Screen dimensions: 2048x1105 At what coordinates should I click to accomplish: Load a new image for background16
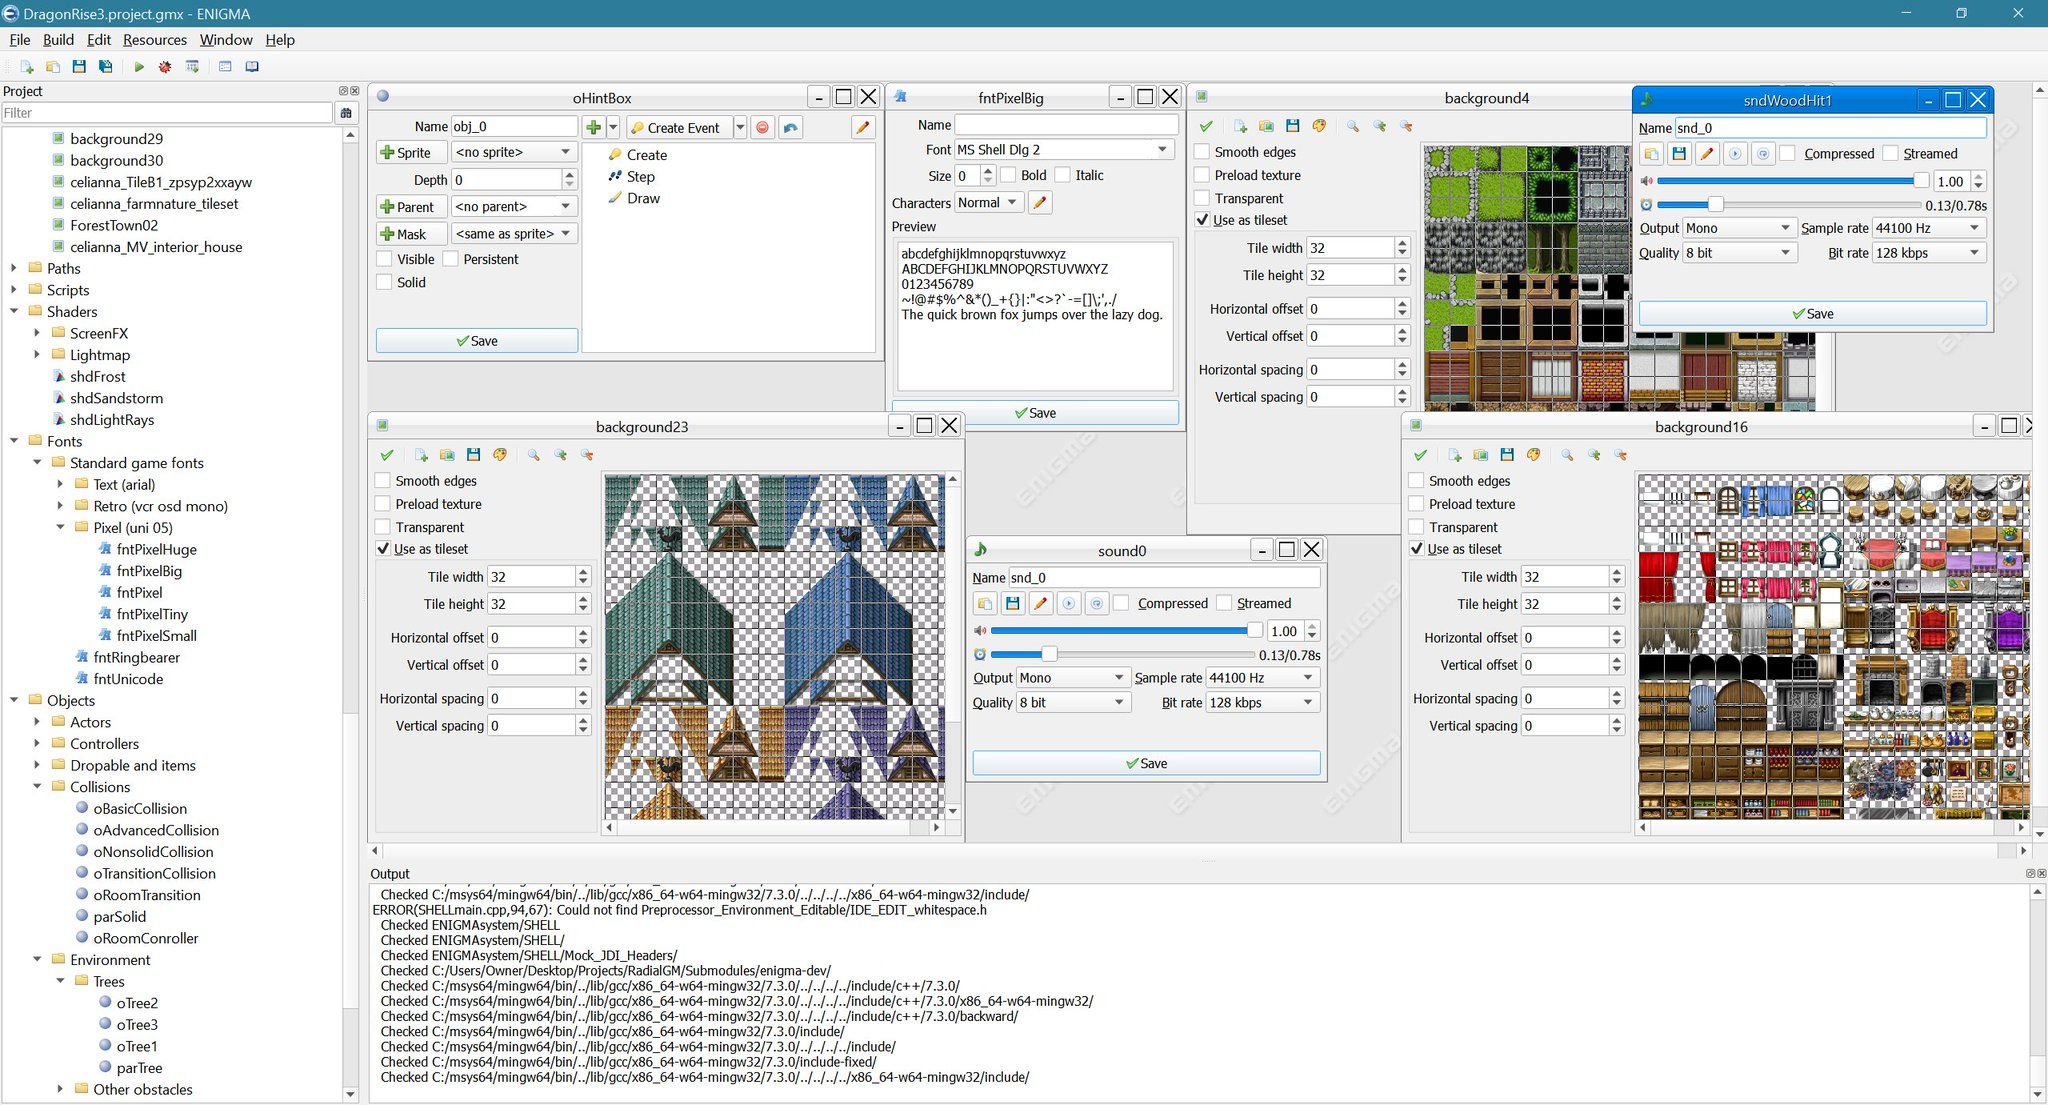[x=1453, y=455]
